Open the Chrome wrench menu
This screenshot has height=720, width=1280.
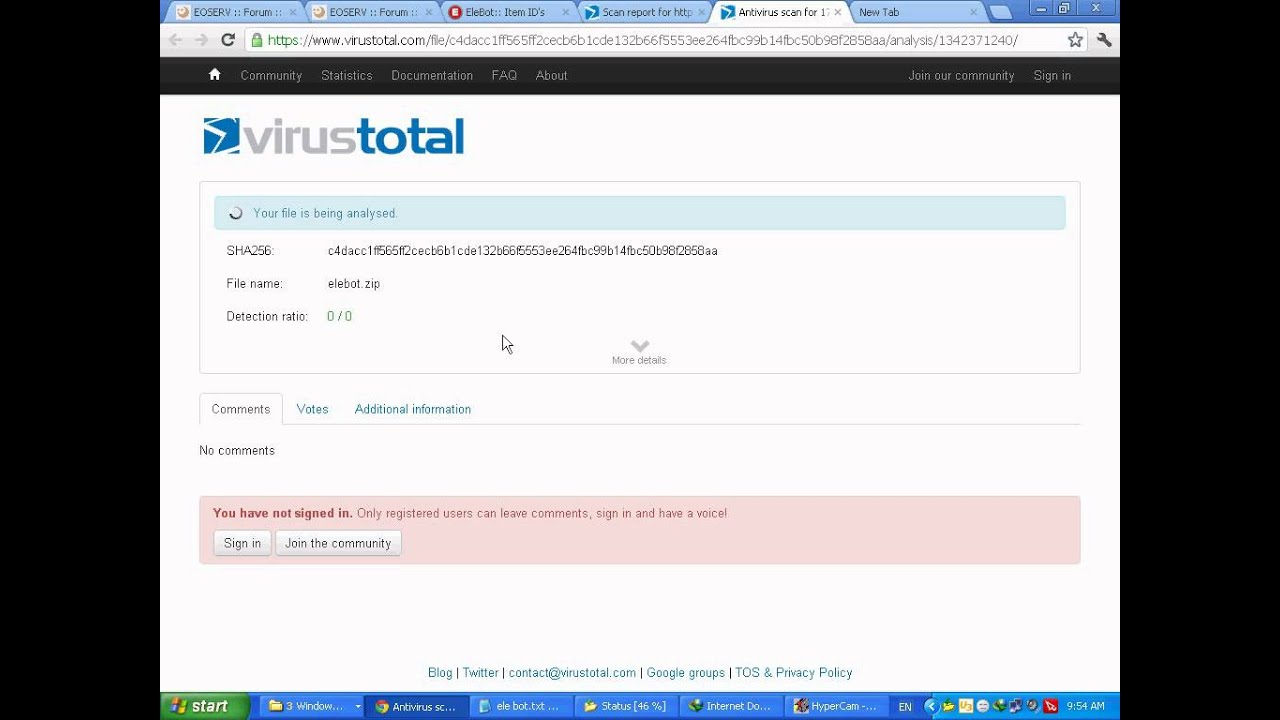1104,40
